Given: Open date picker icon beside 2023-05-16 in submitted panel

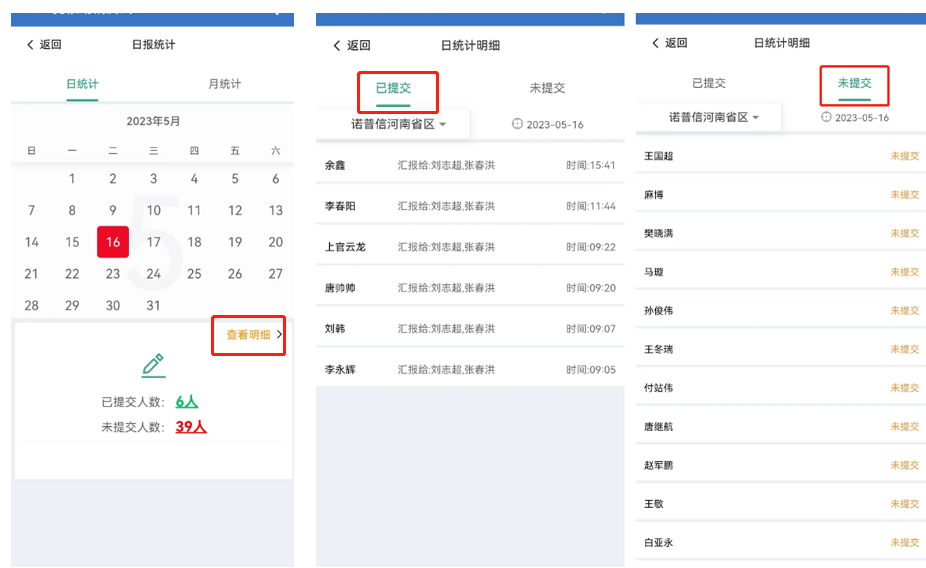Looking at the screenshot, I should click(x=517, y=124).
